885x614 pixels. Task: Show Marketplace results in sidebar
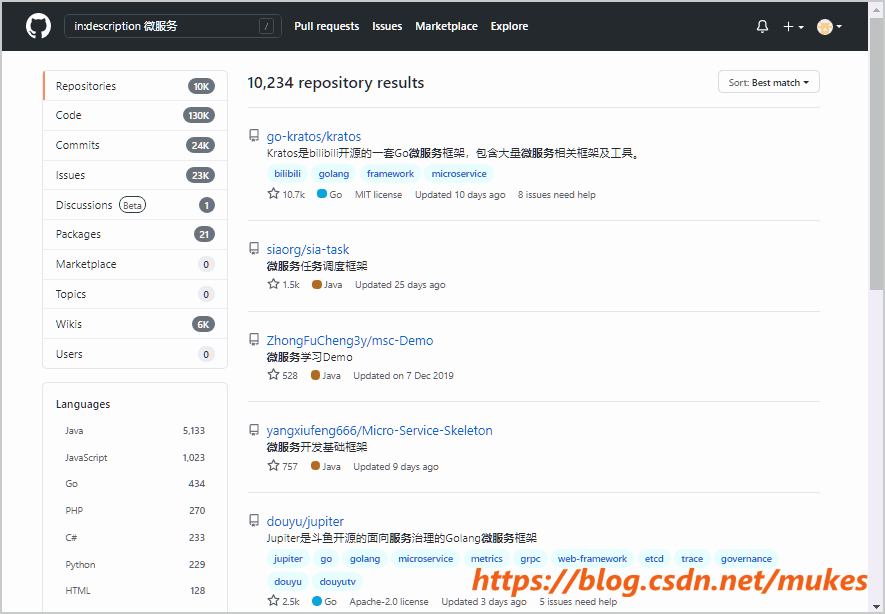click(135, 264)
